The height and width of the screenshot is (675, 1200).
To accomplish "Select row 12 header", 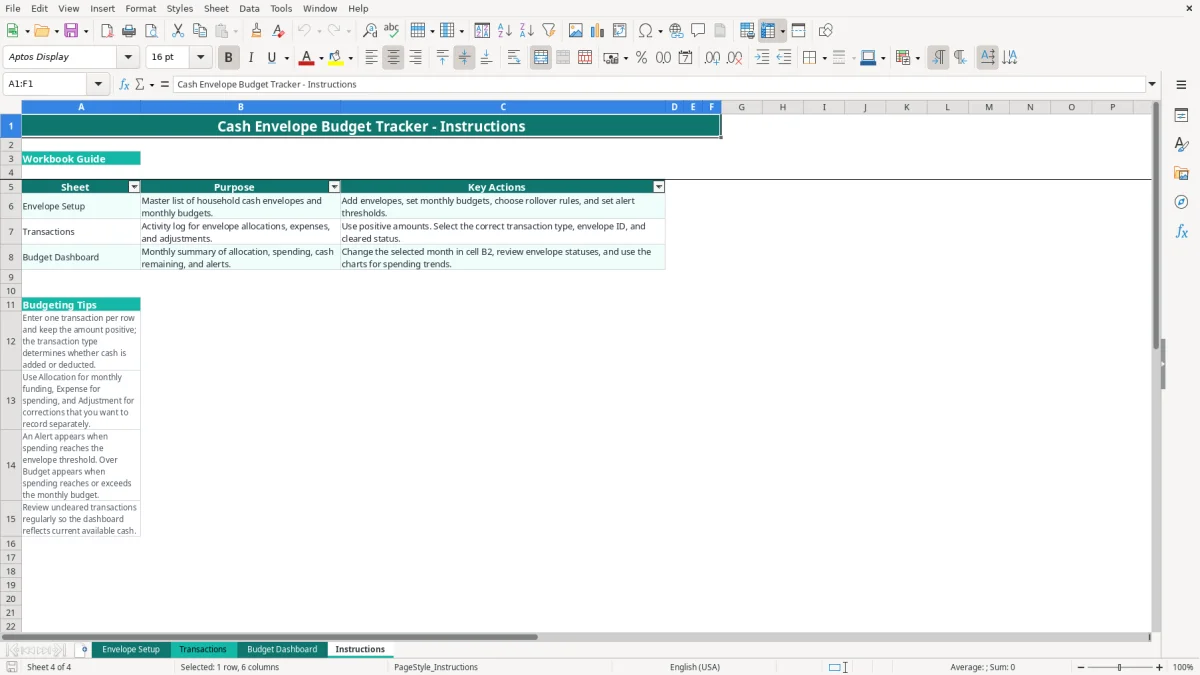I will click(11, 341).
